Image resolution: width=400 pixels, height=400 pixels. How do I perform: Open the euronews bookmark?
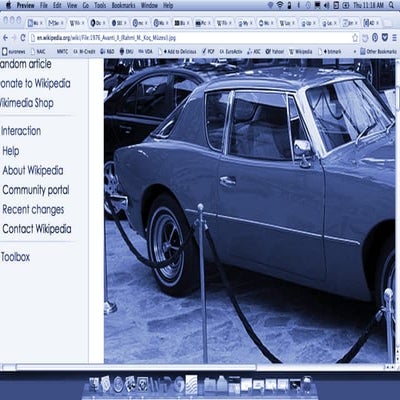(x=14, y=52)
